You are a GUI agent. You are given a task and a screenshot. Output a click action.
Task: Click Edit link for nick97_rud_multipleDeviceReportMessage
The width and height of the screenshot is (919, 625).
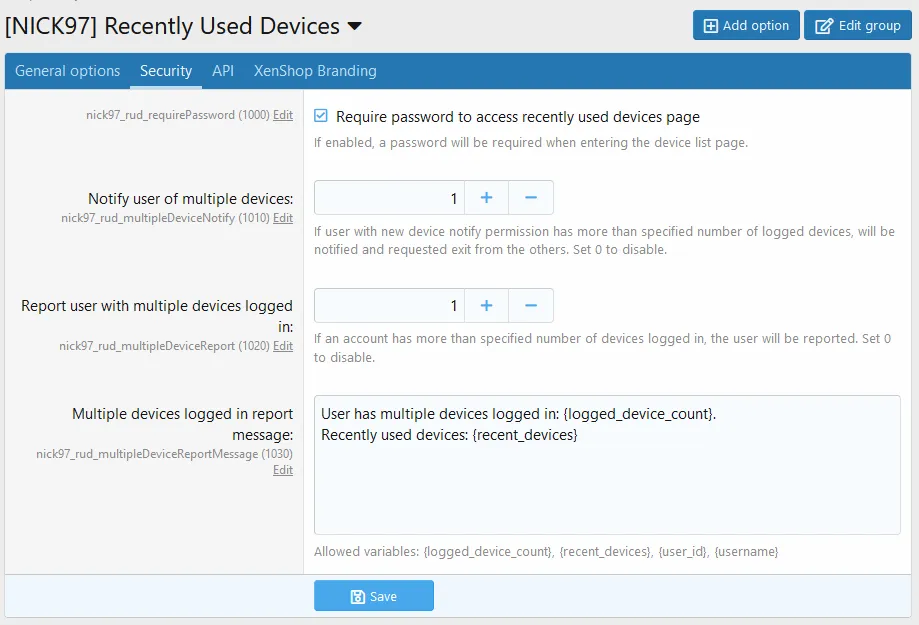[x=283, y=470]
